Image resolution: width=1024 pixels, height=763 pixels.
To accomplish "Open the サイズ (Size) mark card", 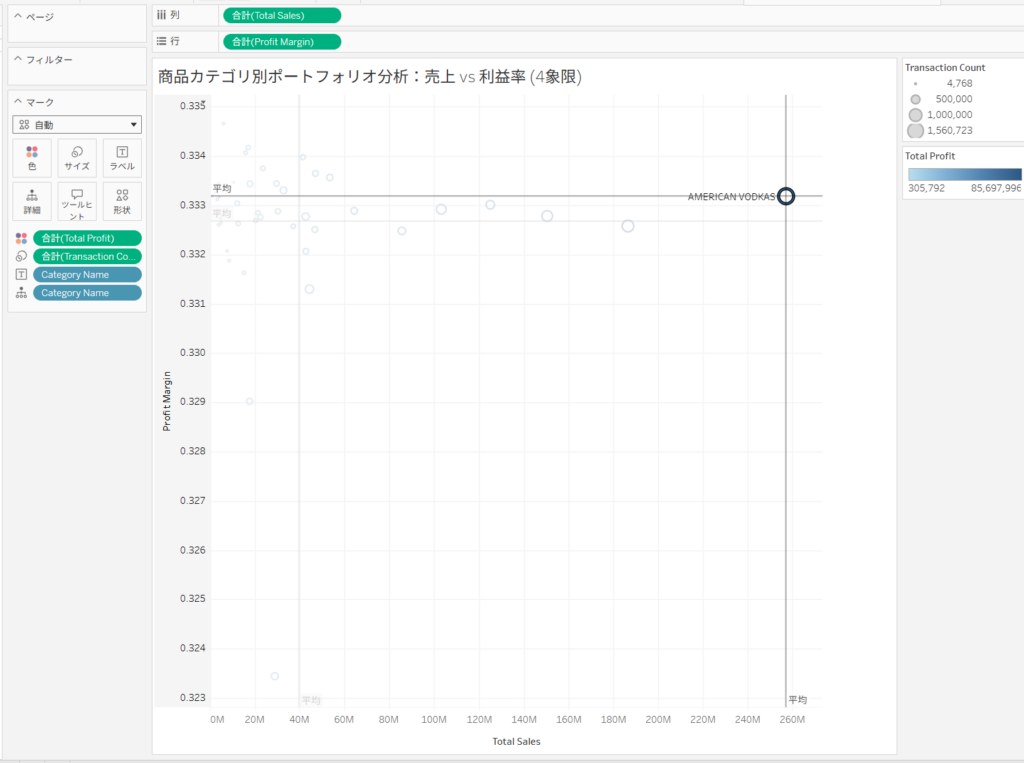I will tap(77, 158).
